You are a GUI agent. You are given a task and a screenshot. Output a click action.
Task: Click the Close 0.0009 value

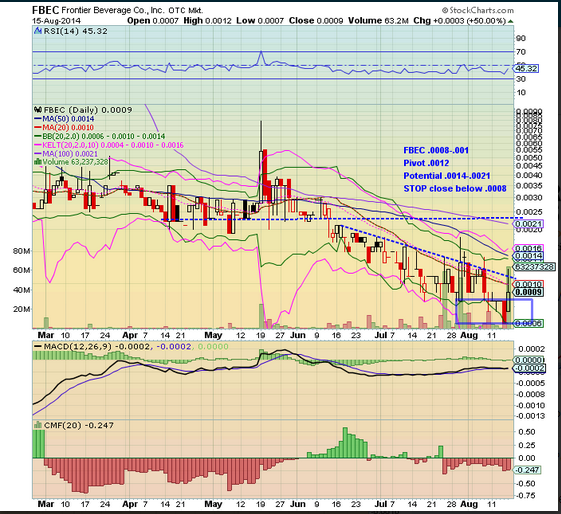(316, 21)
